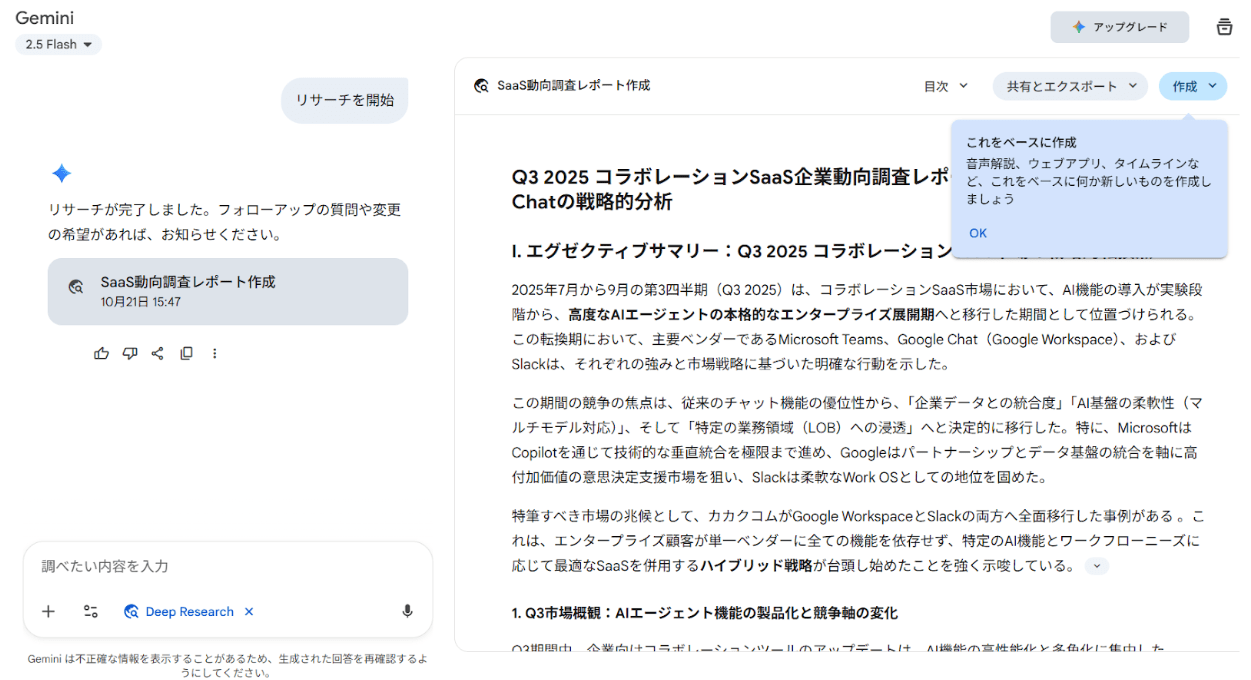This screenshot has height=680, width=1251.
Task: Click OK in the これをベースに作成 tooltip
Action: click(x=978, y=233)
